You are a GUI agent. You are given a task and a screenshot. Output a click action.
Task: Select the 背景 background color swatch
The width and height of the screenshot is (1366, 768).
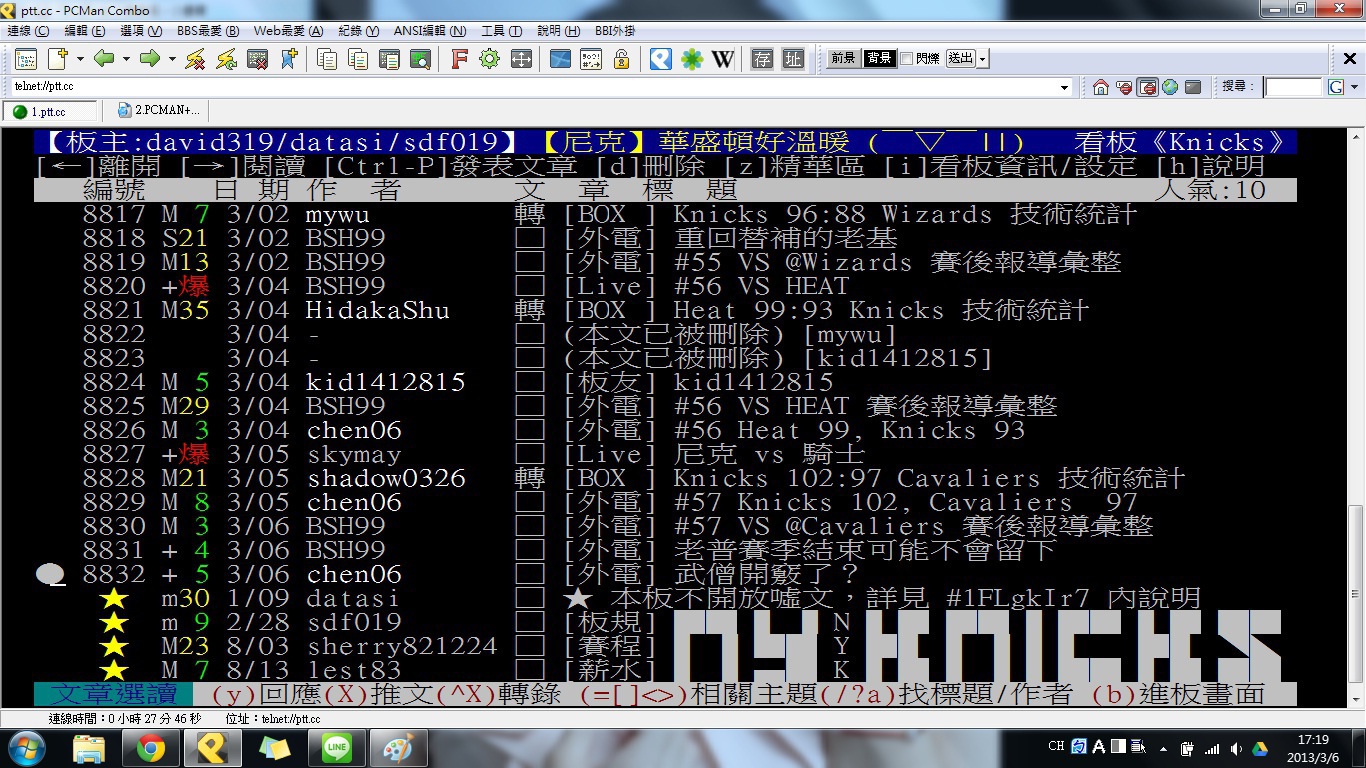click(x=879, y=59)
